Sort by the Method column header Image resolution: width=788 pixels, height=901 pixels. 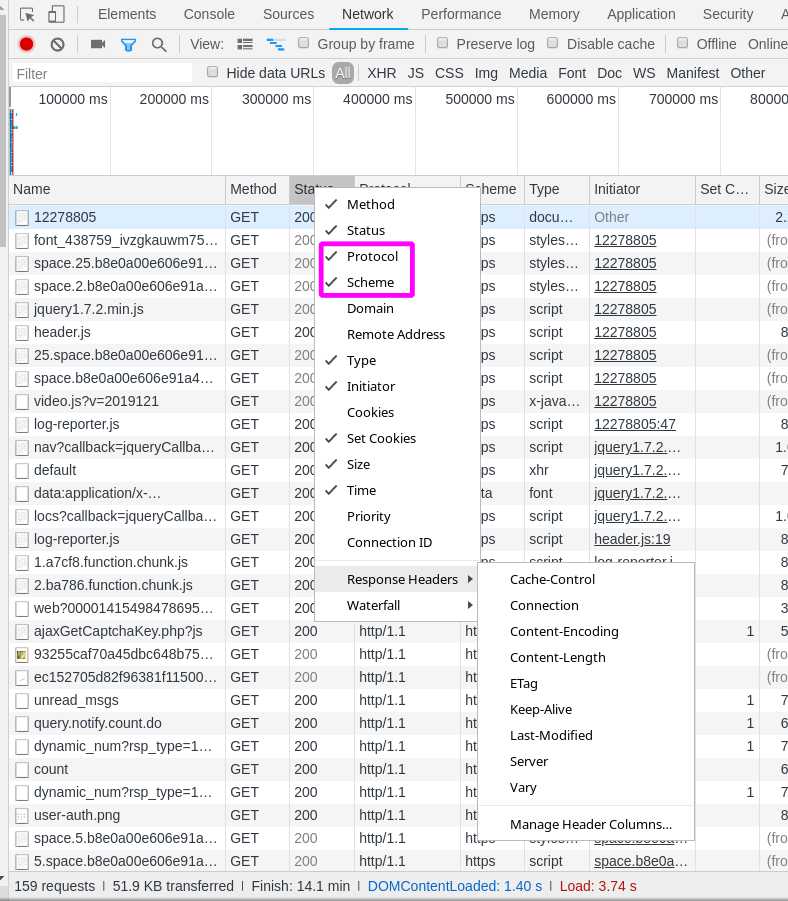[x=257, y=189]
